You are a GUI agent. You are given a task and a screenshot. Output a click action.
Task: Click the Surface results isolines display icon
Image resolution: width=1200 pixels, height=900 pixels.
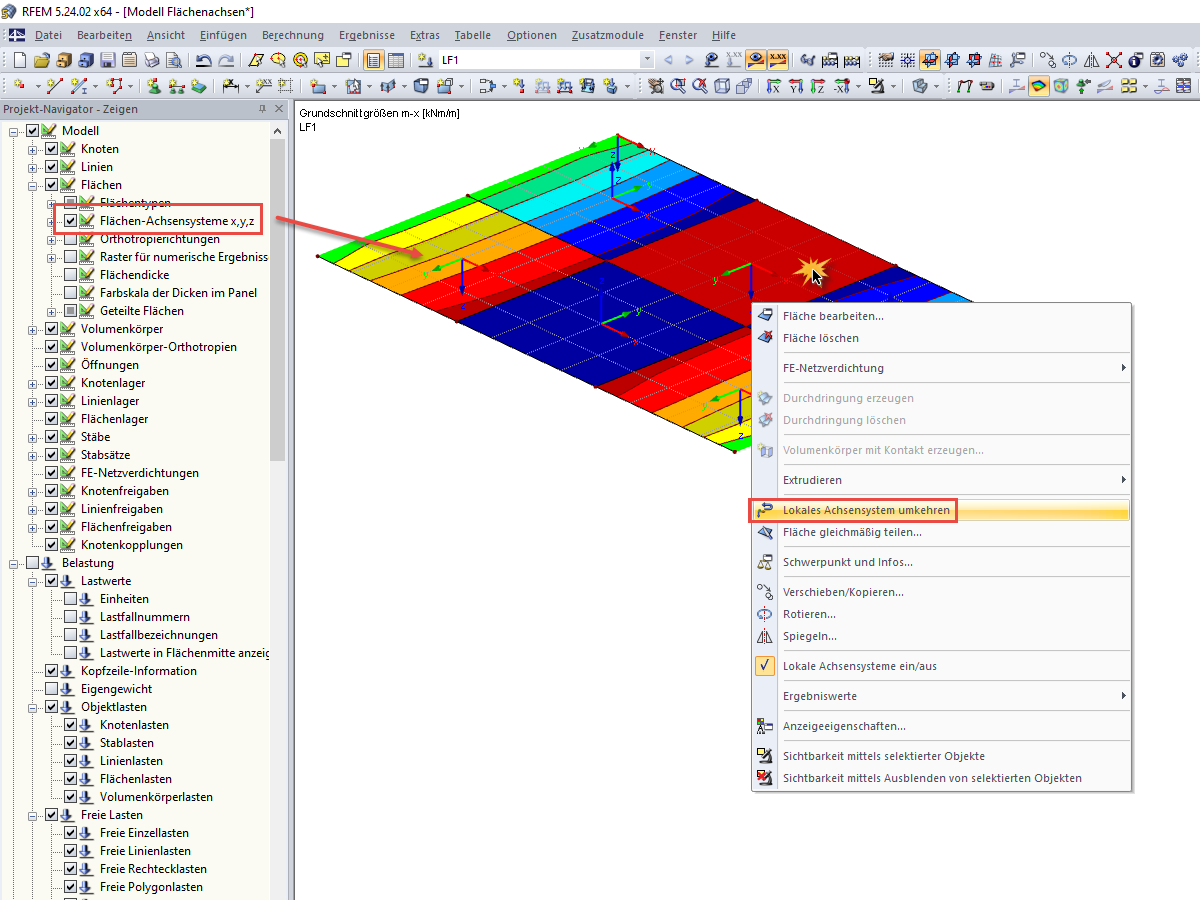[1039, 86]
